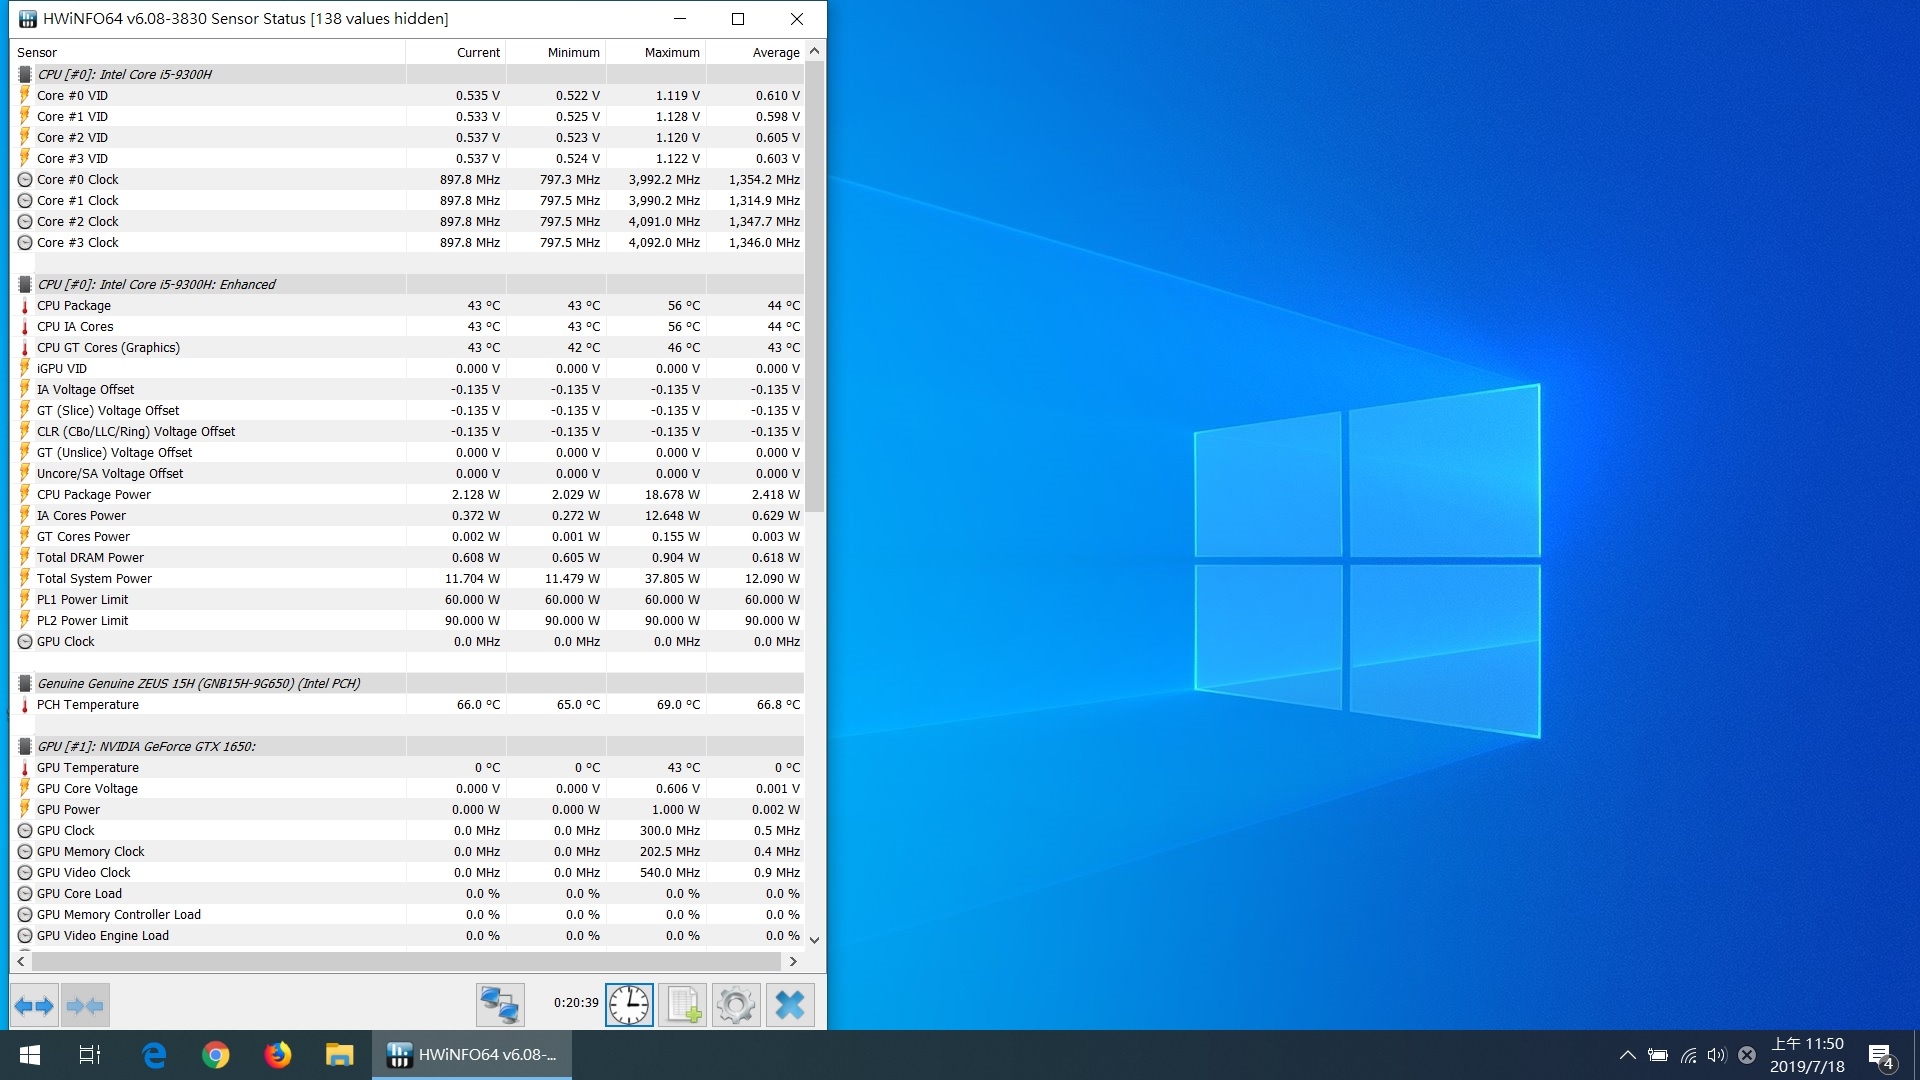Select the Intel Core i5-9300H: Enhanced header
Viewport: 1920px width, 1080px height.
(407, 284)
